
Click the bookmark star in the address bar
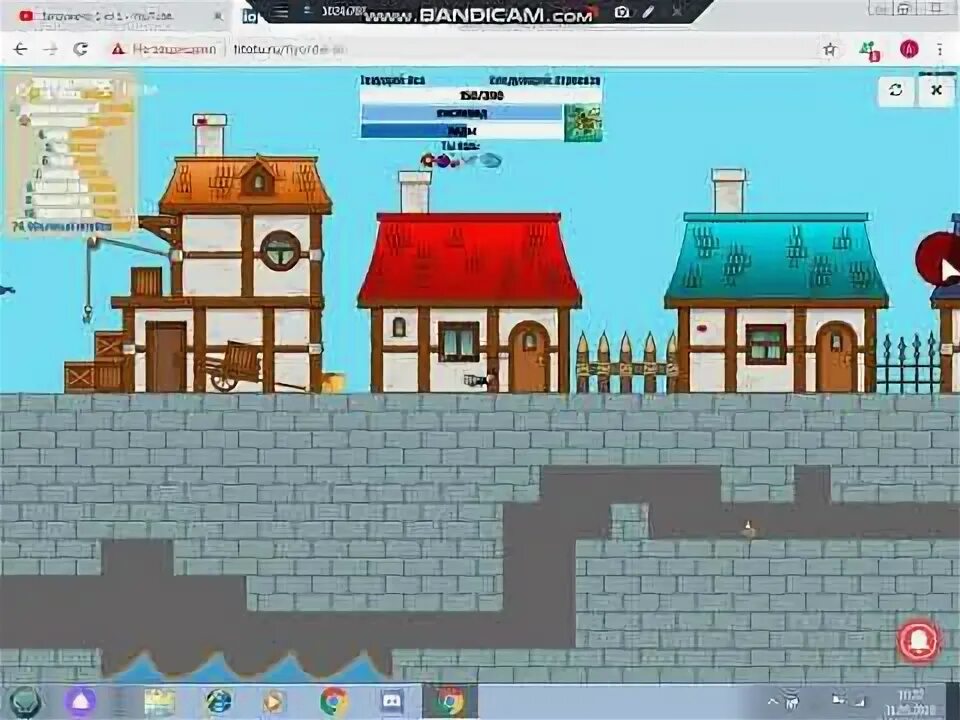pos(828,48)
